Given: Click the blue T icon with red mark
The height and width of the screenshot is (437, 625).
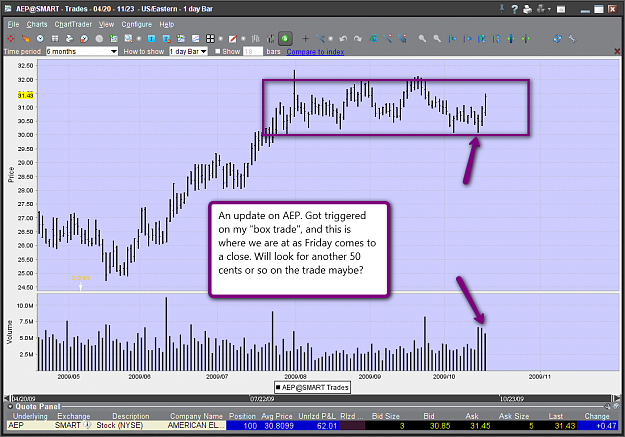Looking at the screenshot, I should (x=167, y=39).
